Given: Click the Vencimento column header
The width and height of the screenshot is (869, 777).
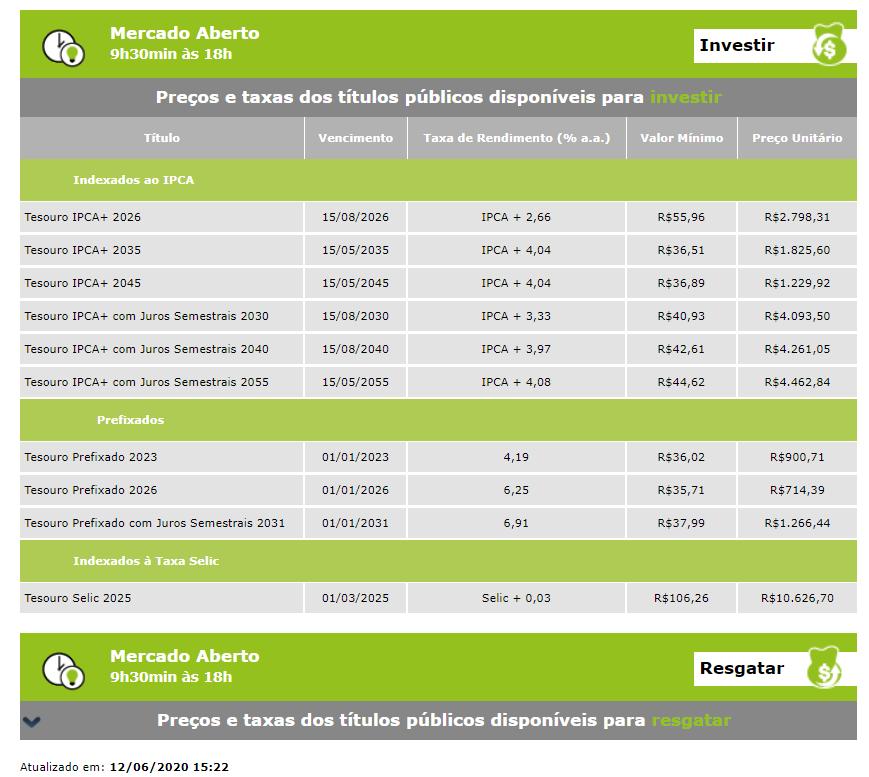Looking at the screenshot, I should 355,138.
